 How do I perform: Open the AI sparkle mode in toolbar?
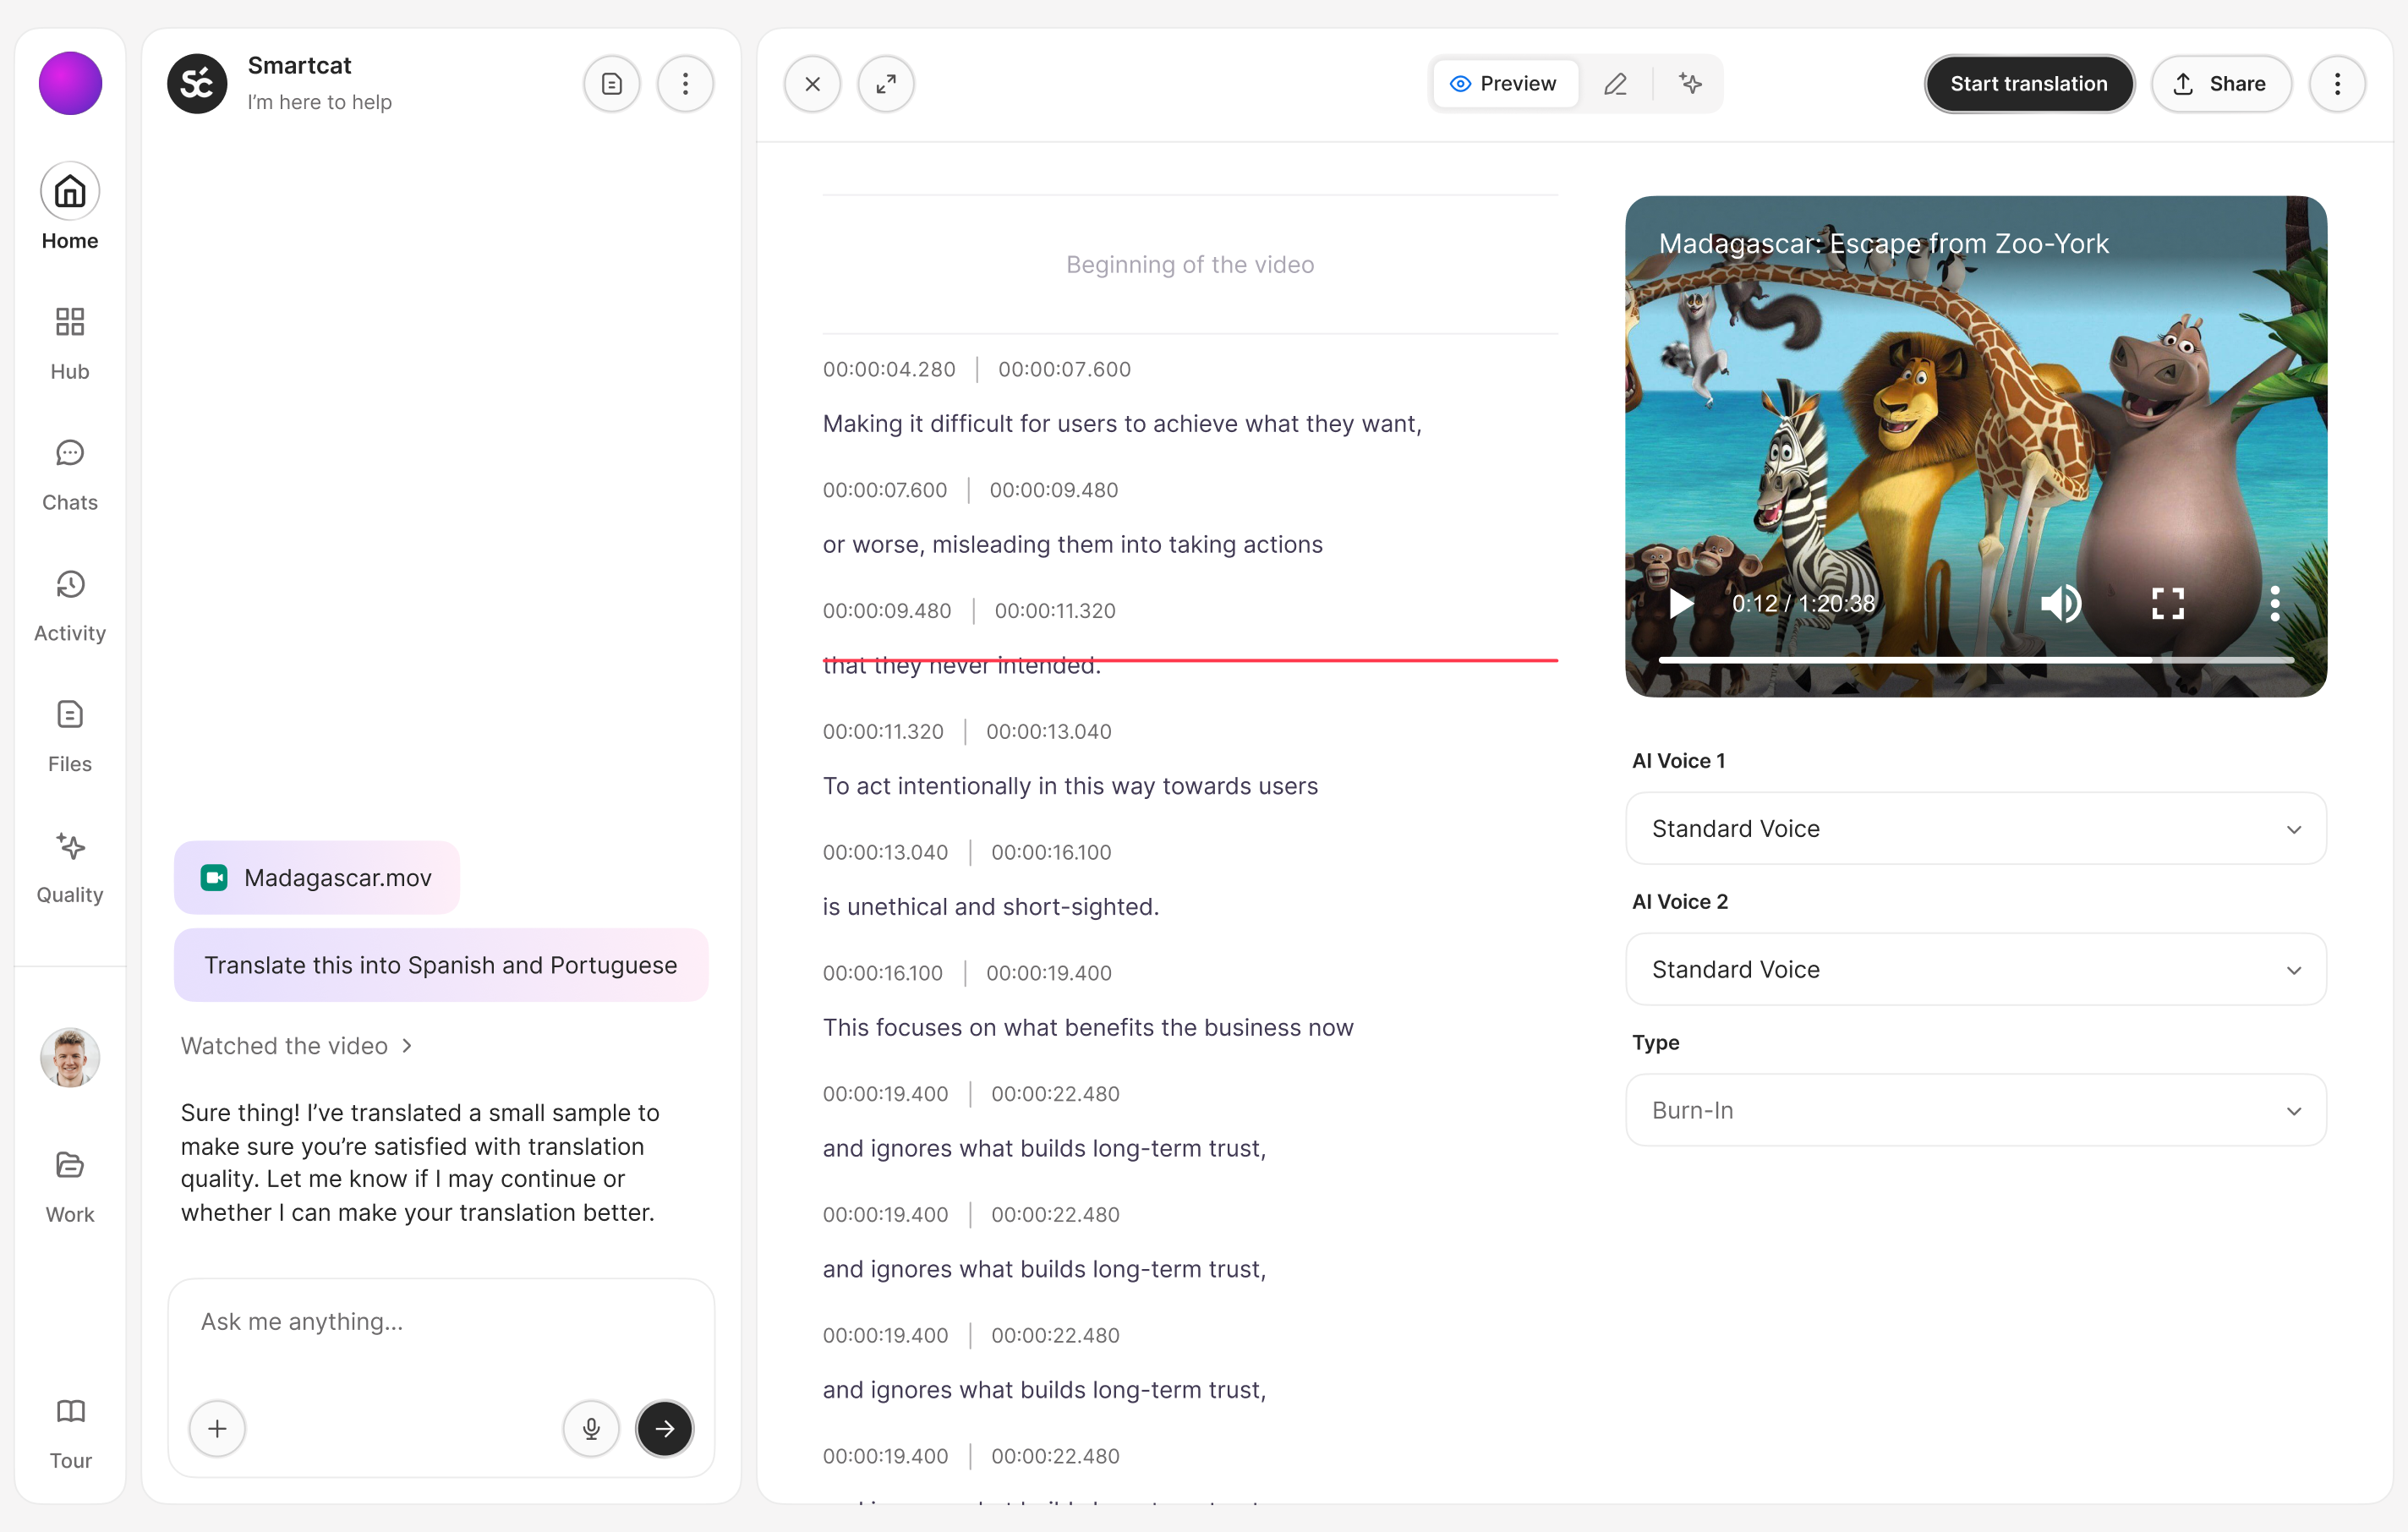[1690, 84]
